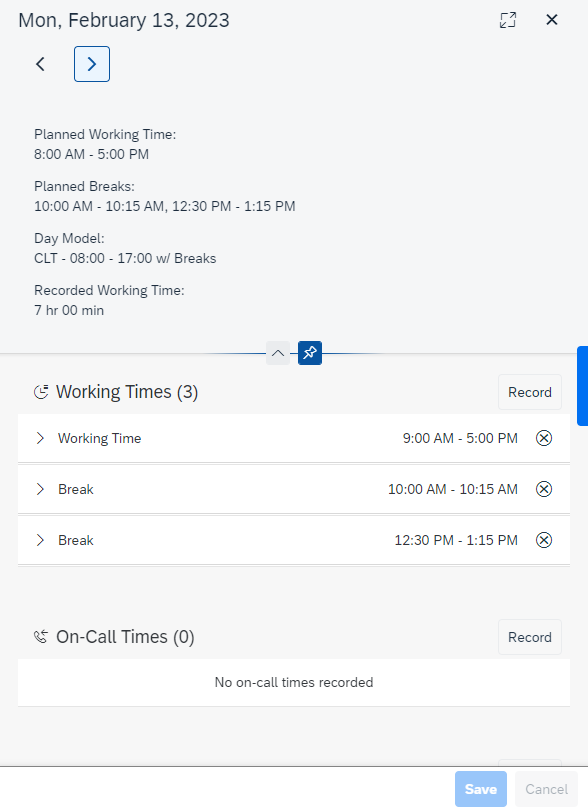Delete the 9:00 AM - 5:00 PM working time
This screenshot has height=810, width=588.
point(544,438)
